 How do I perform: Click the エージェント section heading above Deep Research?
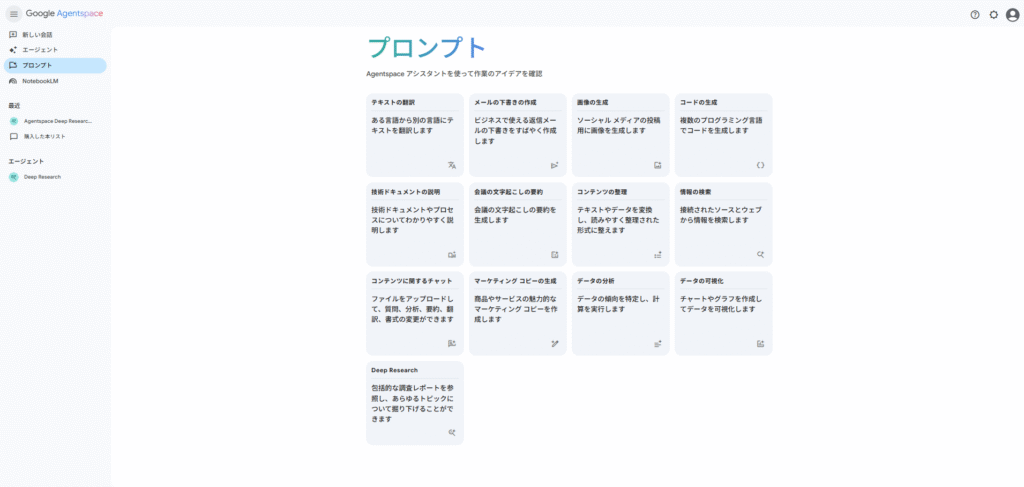pyautogui.click(x=26, y=161)
